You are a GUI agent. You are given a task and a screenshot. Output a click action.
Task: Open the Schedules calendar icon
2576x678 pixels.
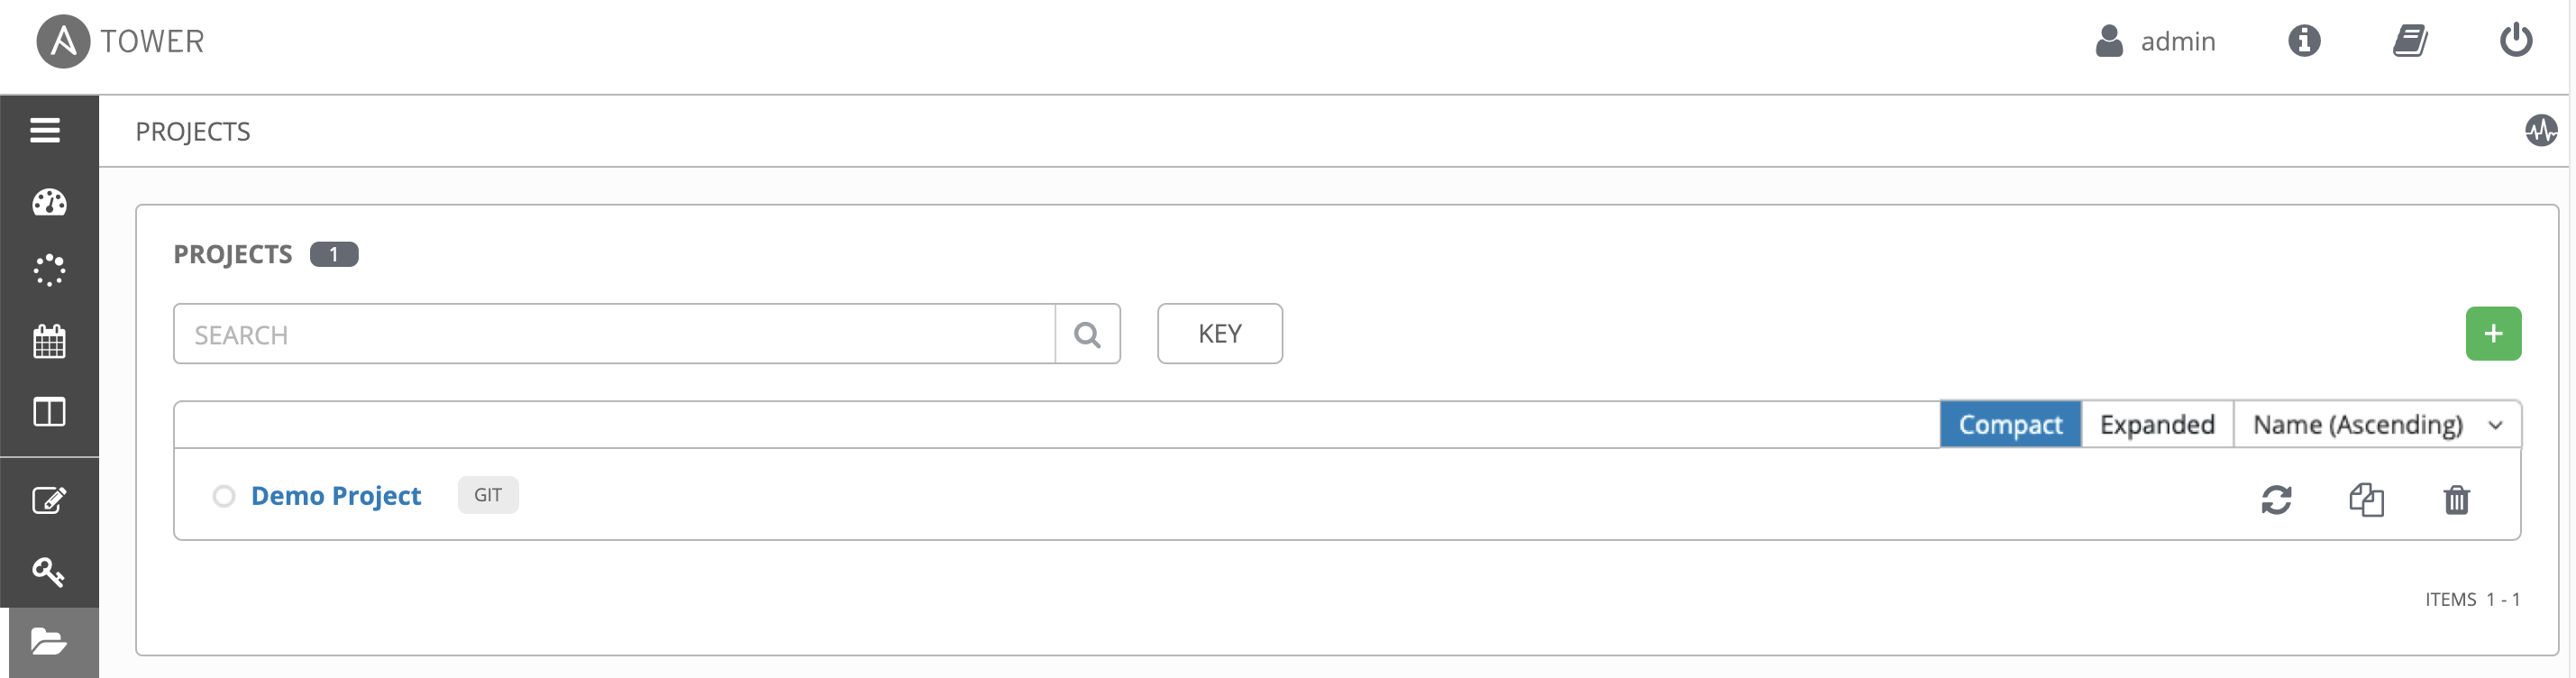(x=49, y=341)
